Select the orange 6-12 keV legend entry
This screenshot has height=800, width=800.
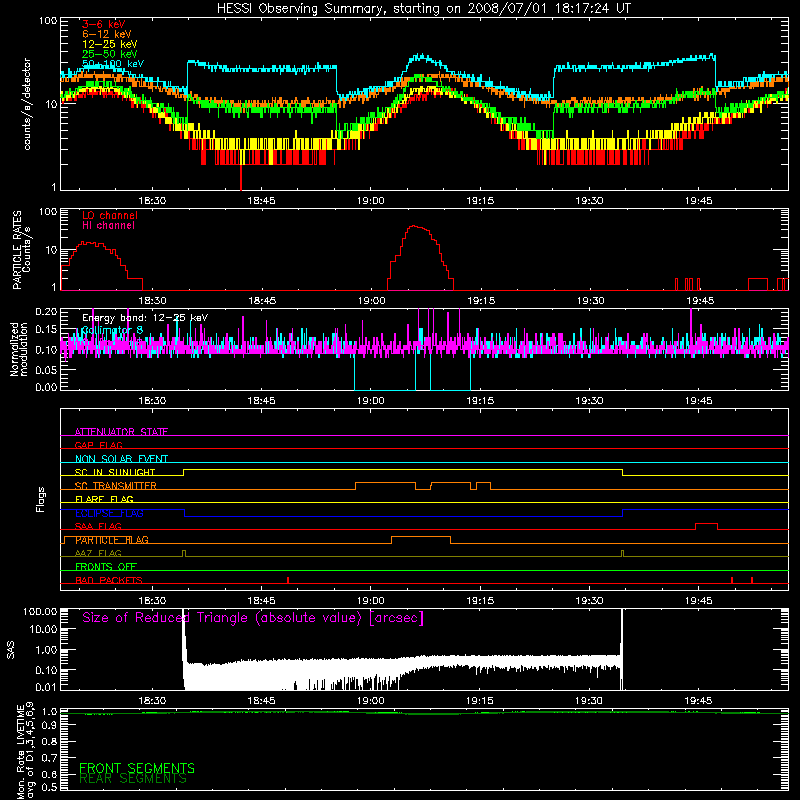pyautogui.click(x=107, y=34)
